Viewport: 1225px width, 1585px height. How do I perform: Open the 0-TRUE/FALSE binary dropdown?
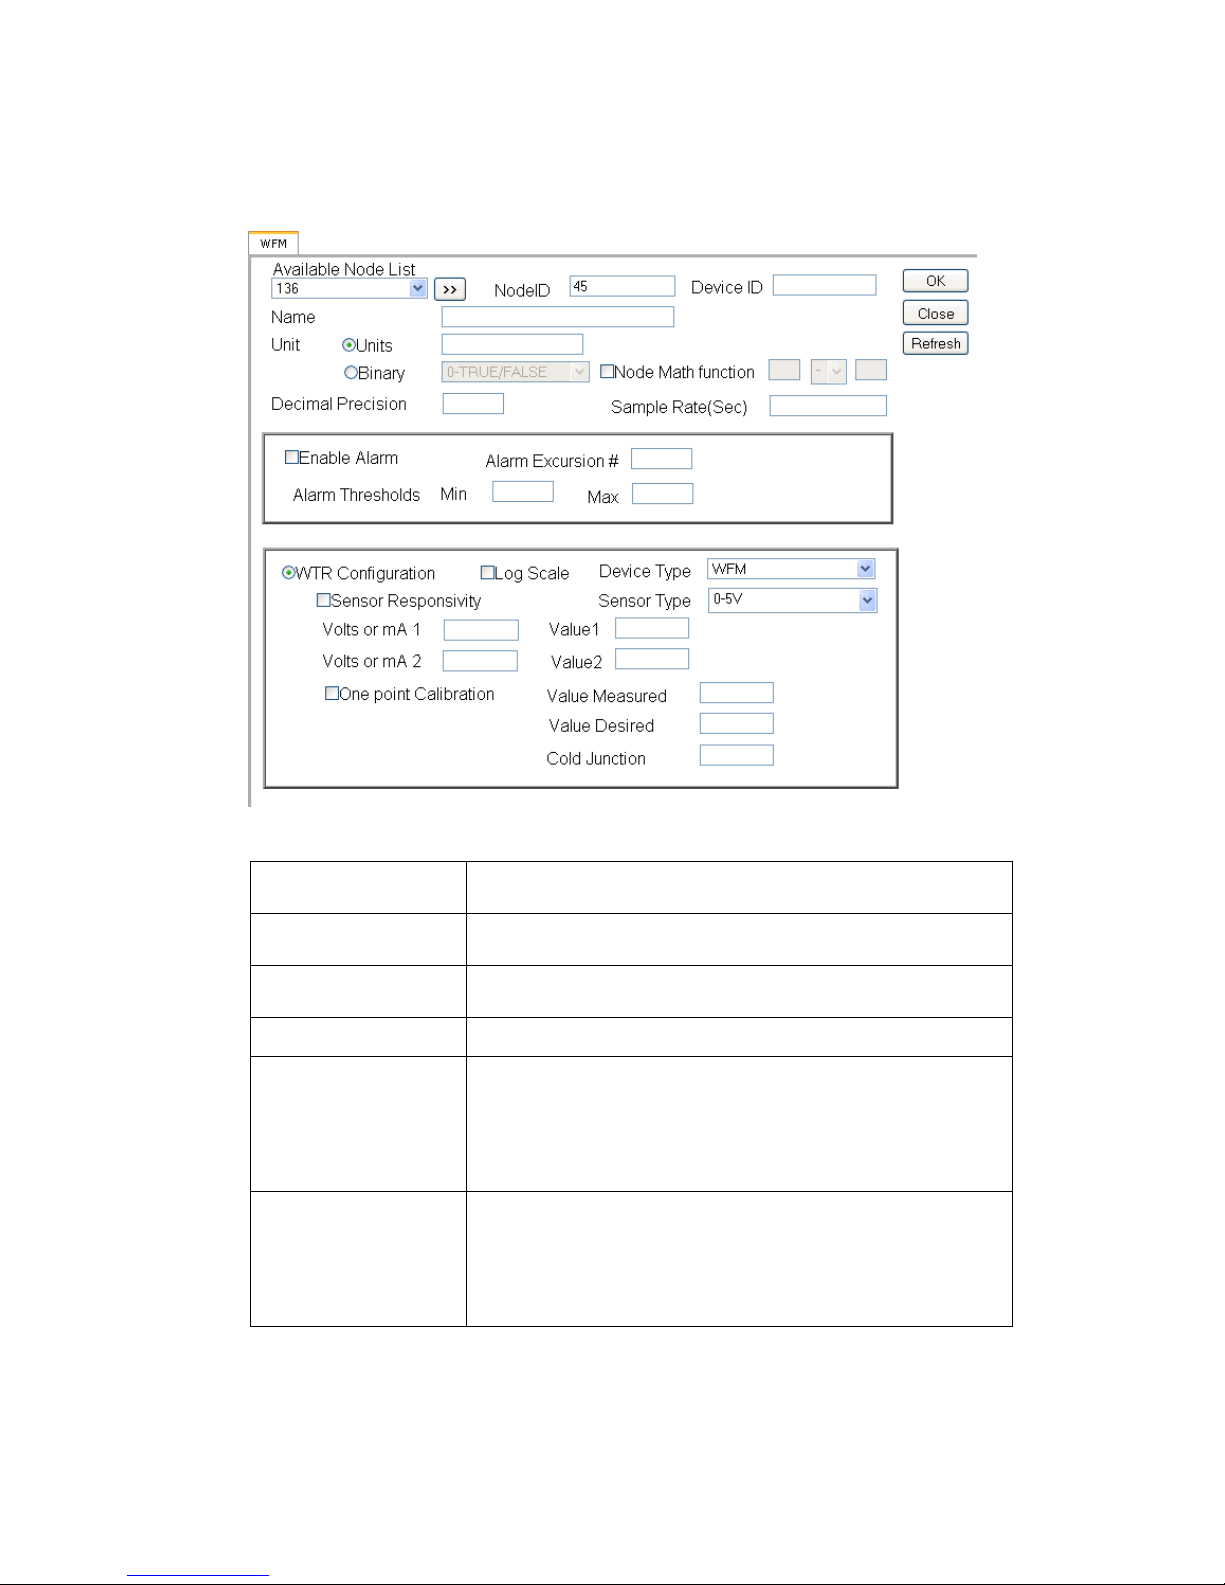(515, 372)
